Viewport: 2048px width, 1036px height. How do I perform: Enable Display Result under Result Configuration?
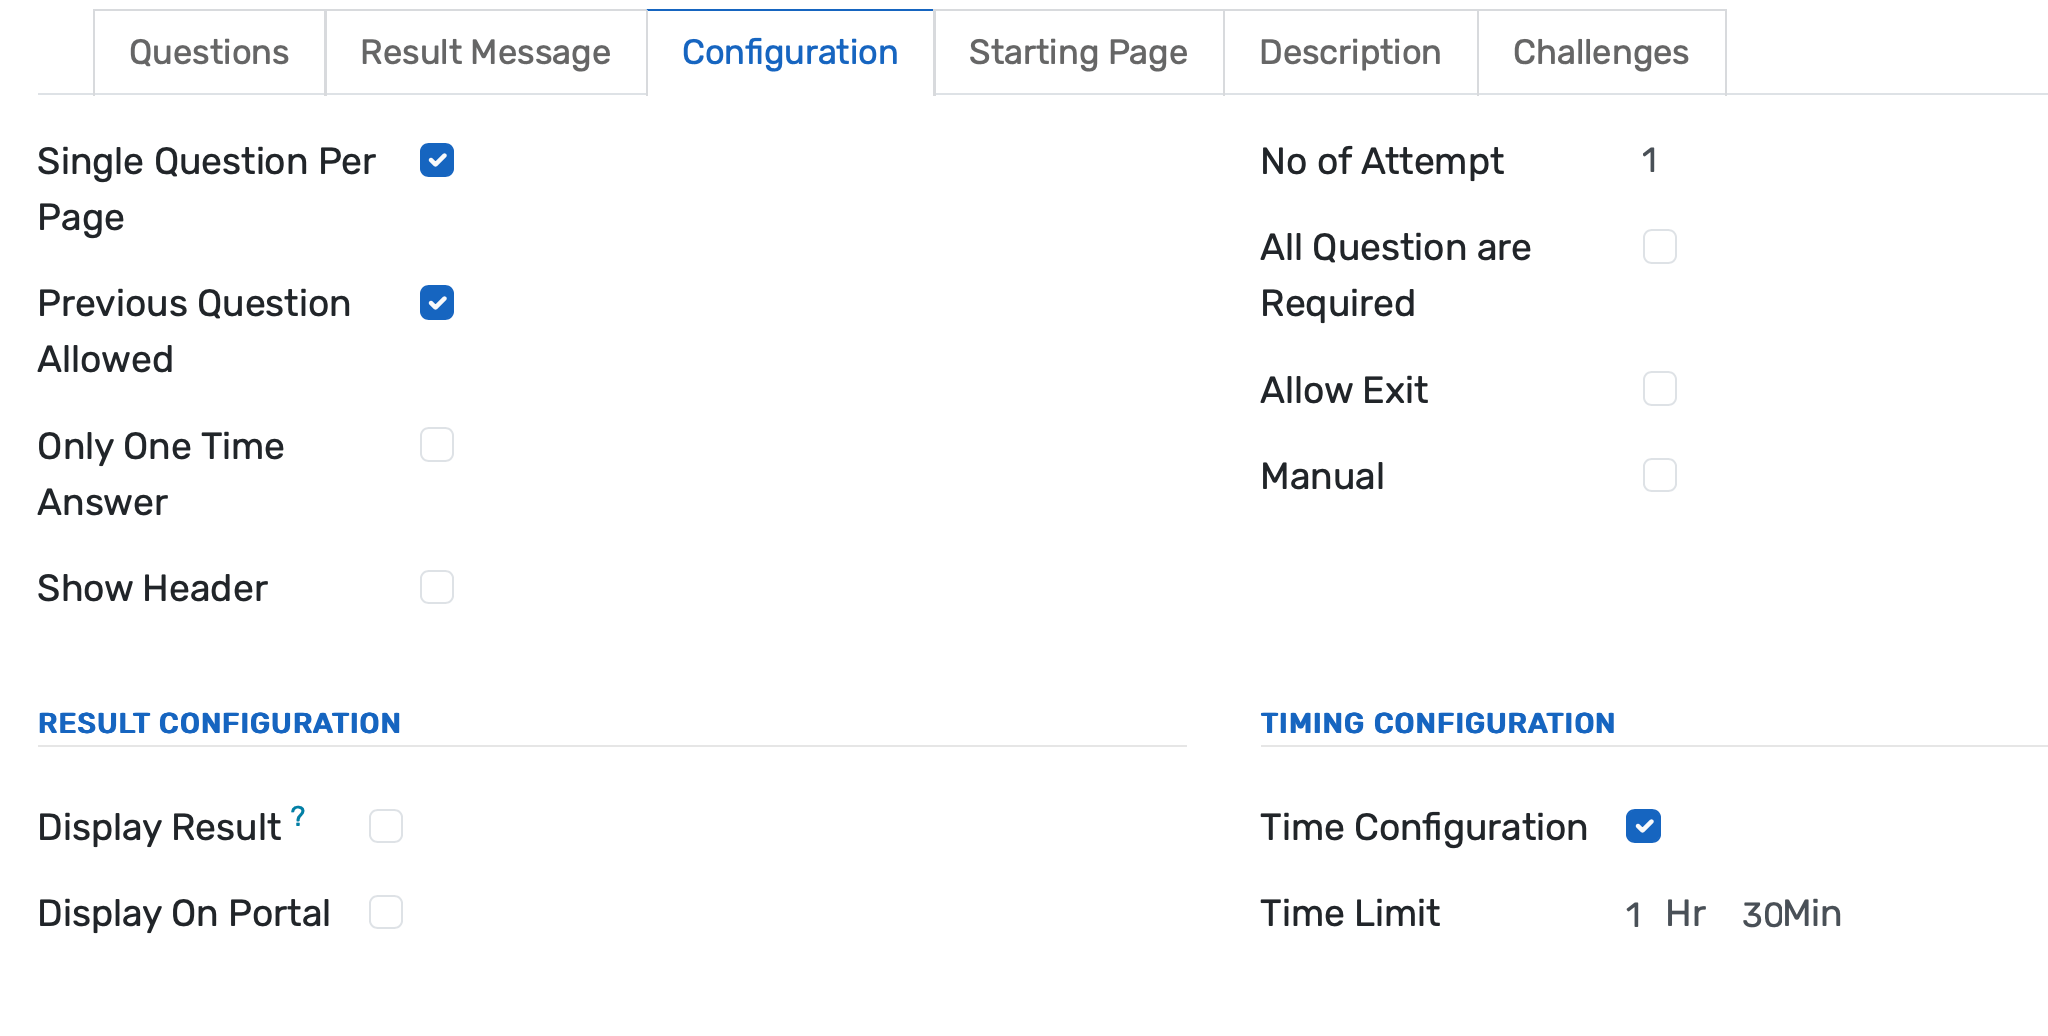click(385, 826)
